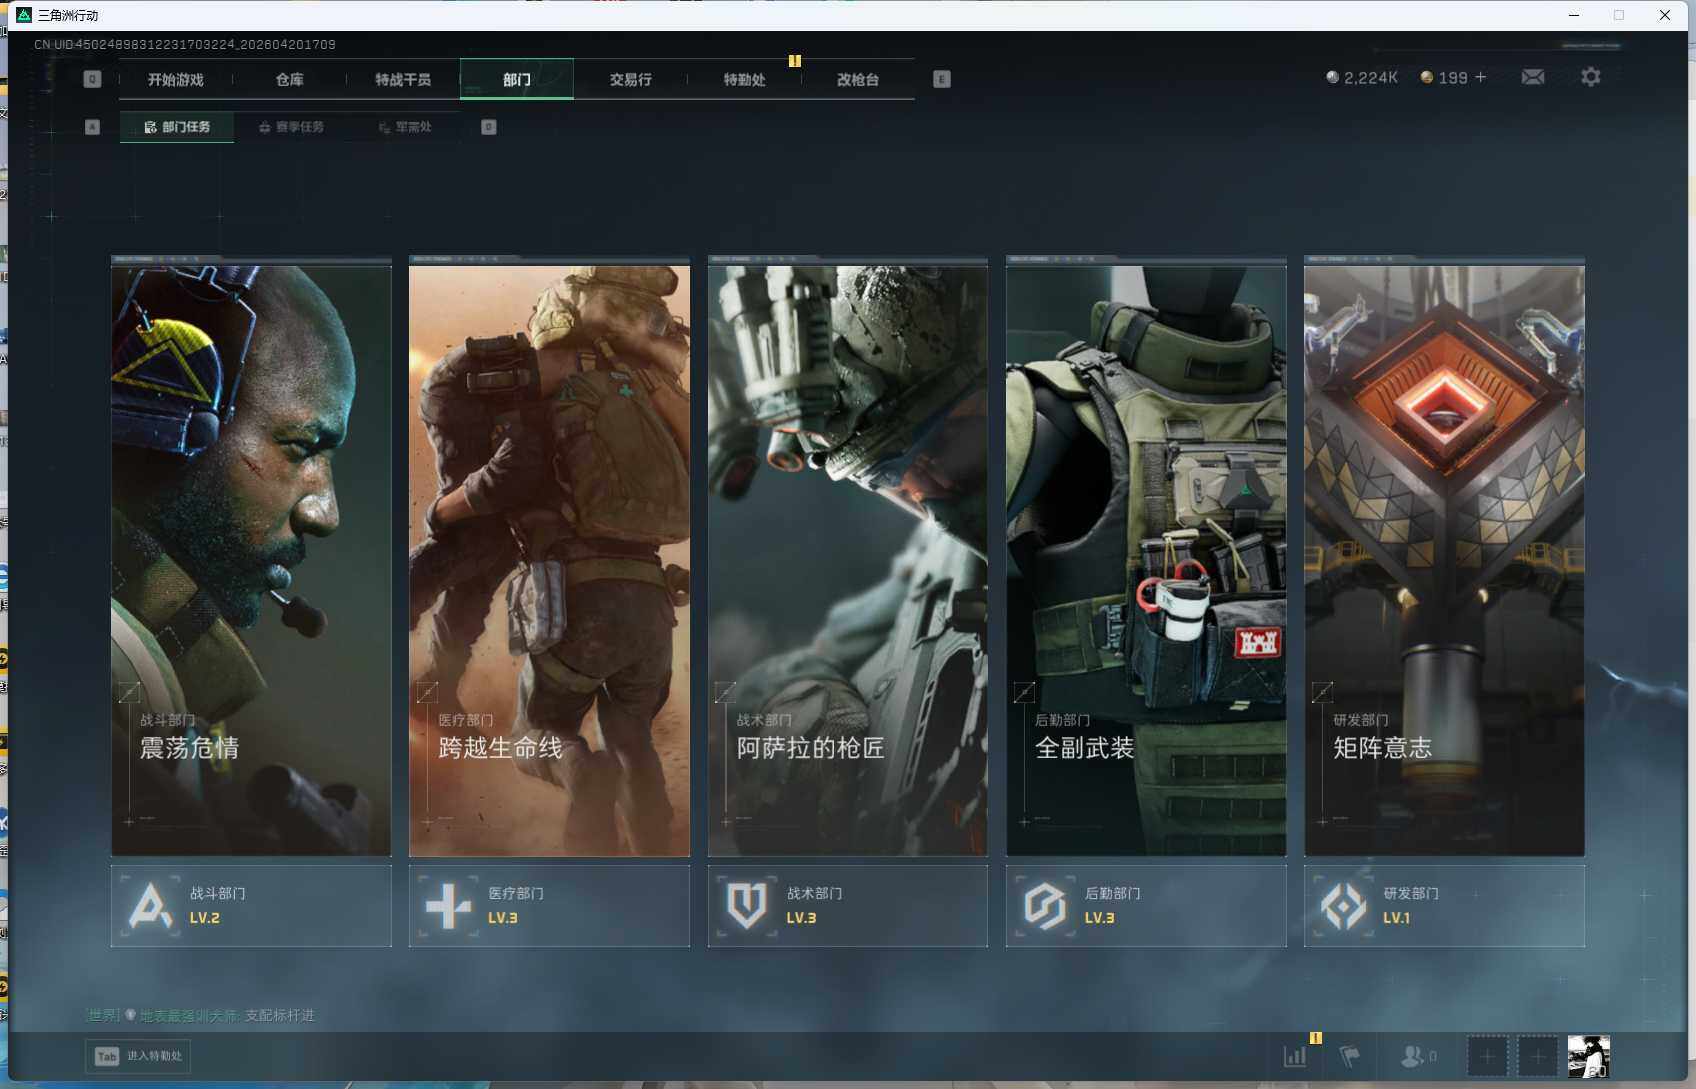Click the 研发部门 LV.1 panel
1696x1089 pixels.
(x=1444, y=906)
